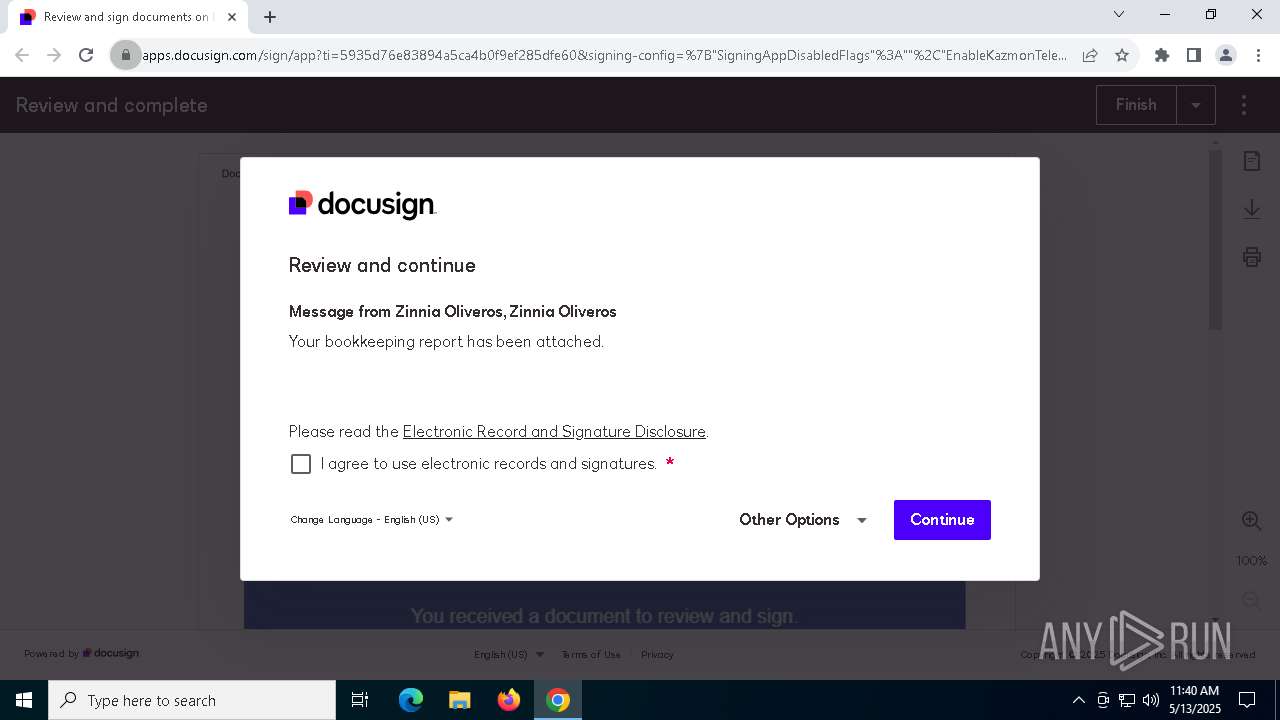Click the site lock security icon
Image resolution: width=1280 pixels, height=720 pixels.
click(x=126, y=55)
